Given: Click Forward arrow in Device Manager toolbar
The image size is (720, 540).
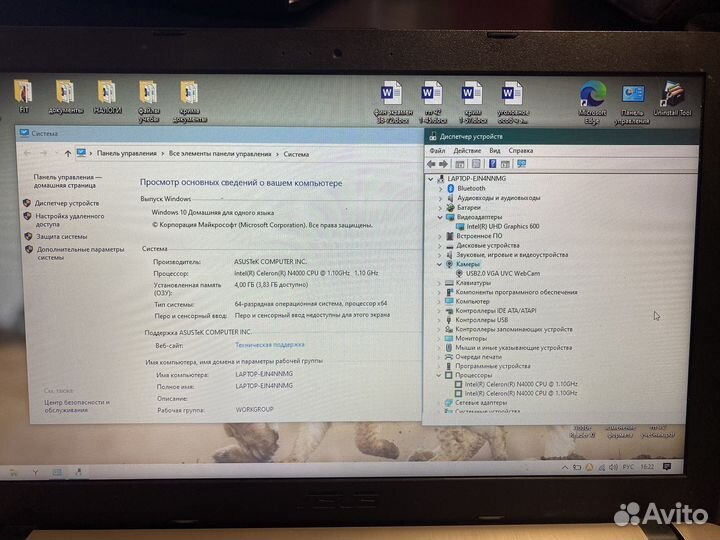Looking at the screenshot, I should point(443,164).
